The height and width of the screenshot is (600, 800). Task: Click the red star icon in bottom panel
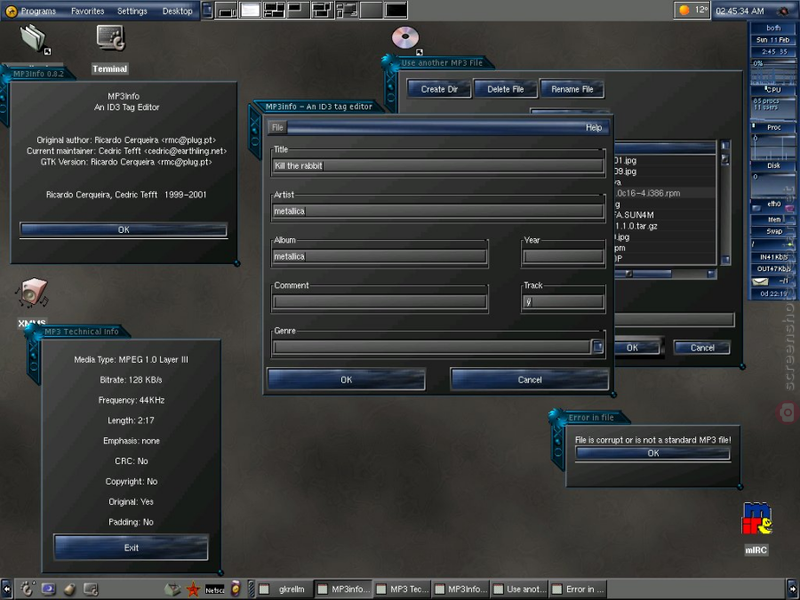[193, 589]
